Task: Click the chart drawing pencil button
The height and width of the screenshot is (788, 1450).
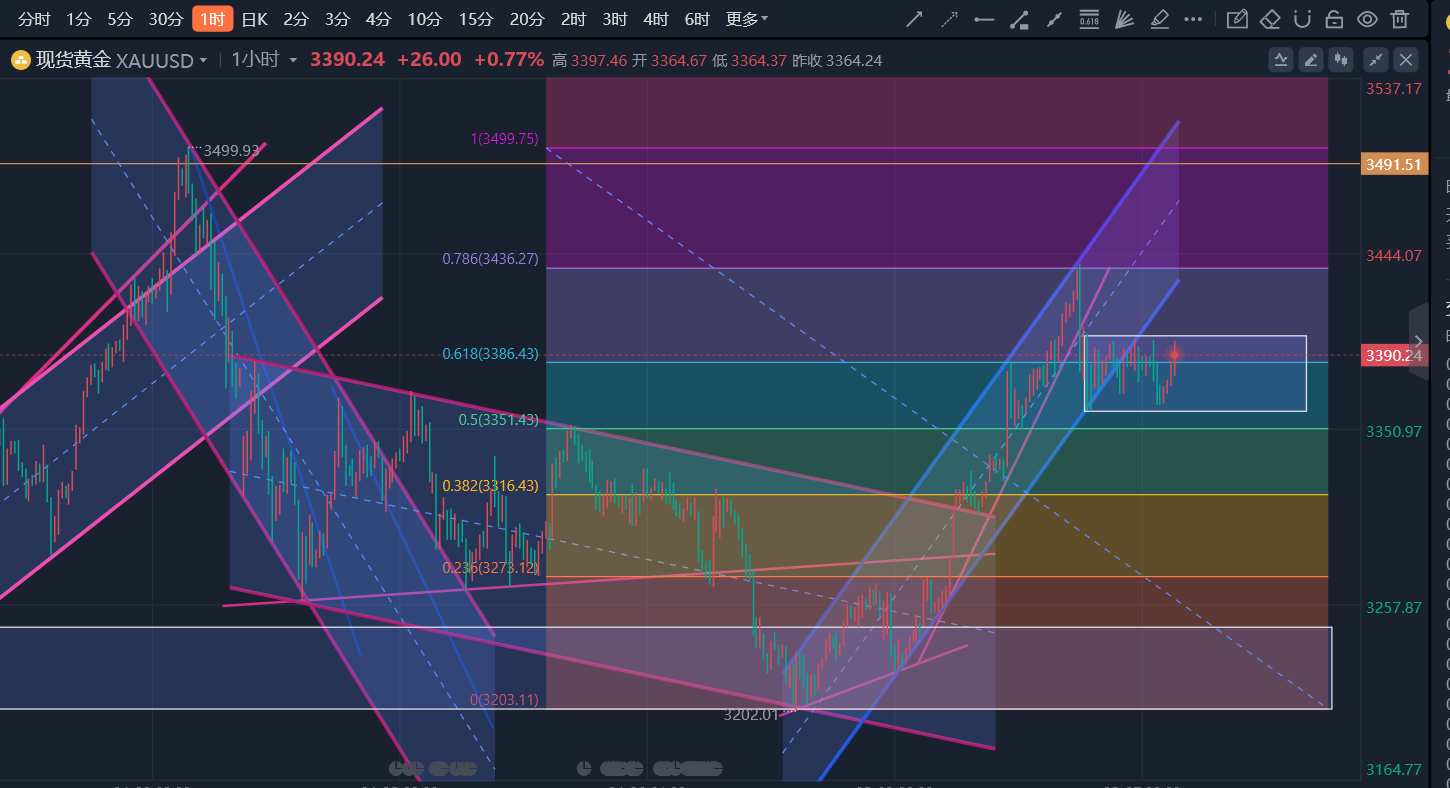Action: (x=1311, y=60)
